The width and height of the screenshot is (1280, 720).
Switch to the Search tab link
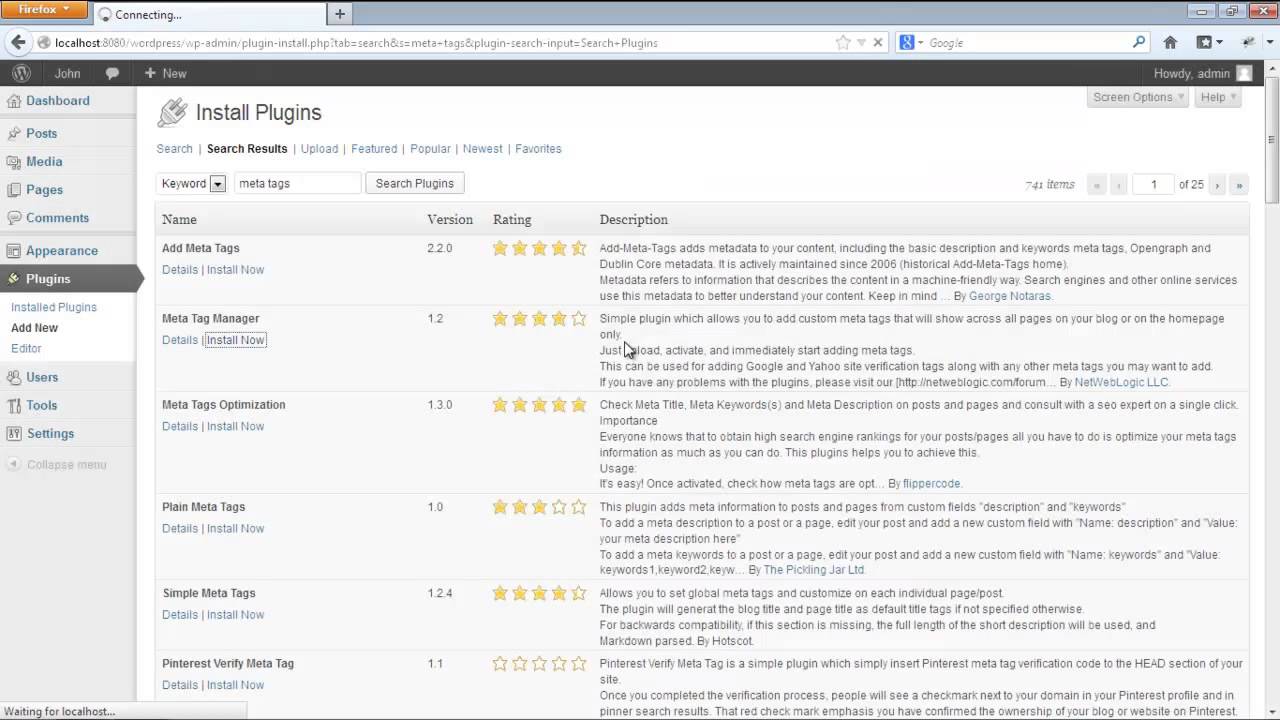(x=174, y=149)
